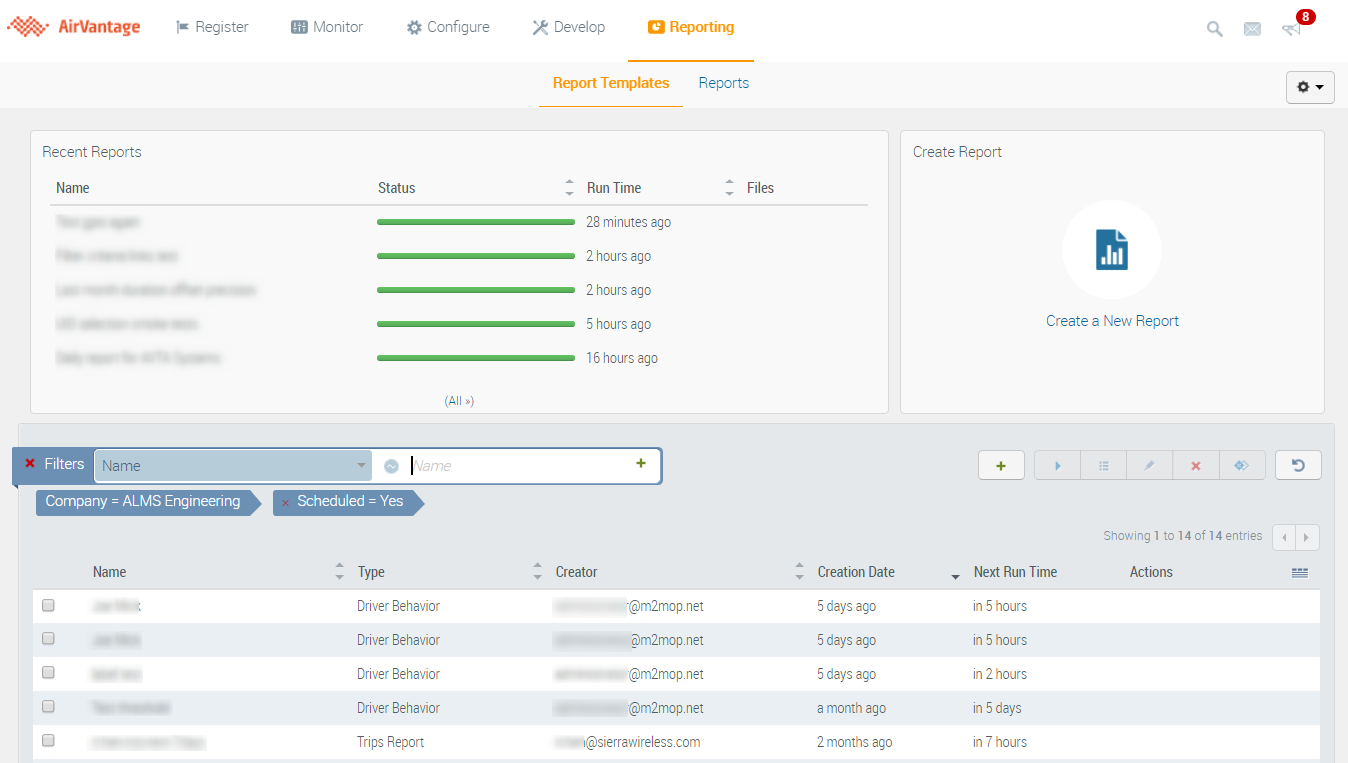
Task: Click the pencil edit template icon
Action: click(1149, 465)
